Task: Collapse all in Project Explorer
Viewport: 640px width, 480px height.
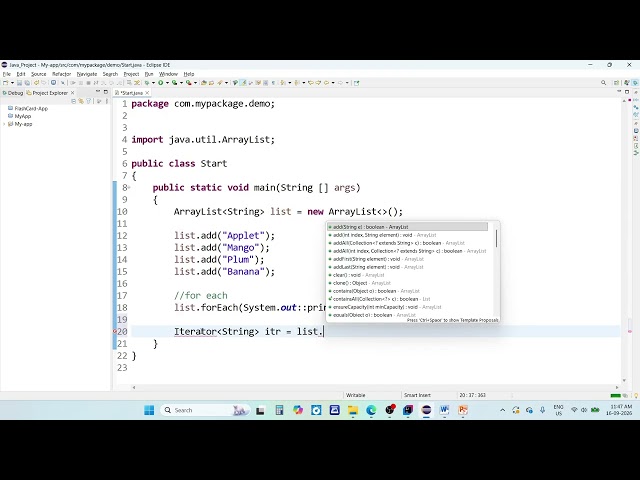Action: (x=73, y=101)
